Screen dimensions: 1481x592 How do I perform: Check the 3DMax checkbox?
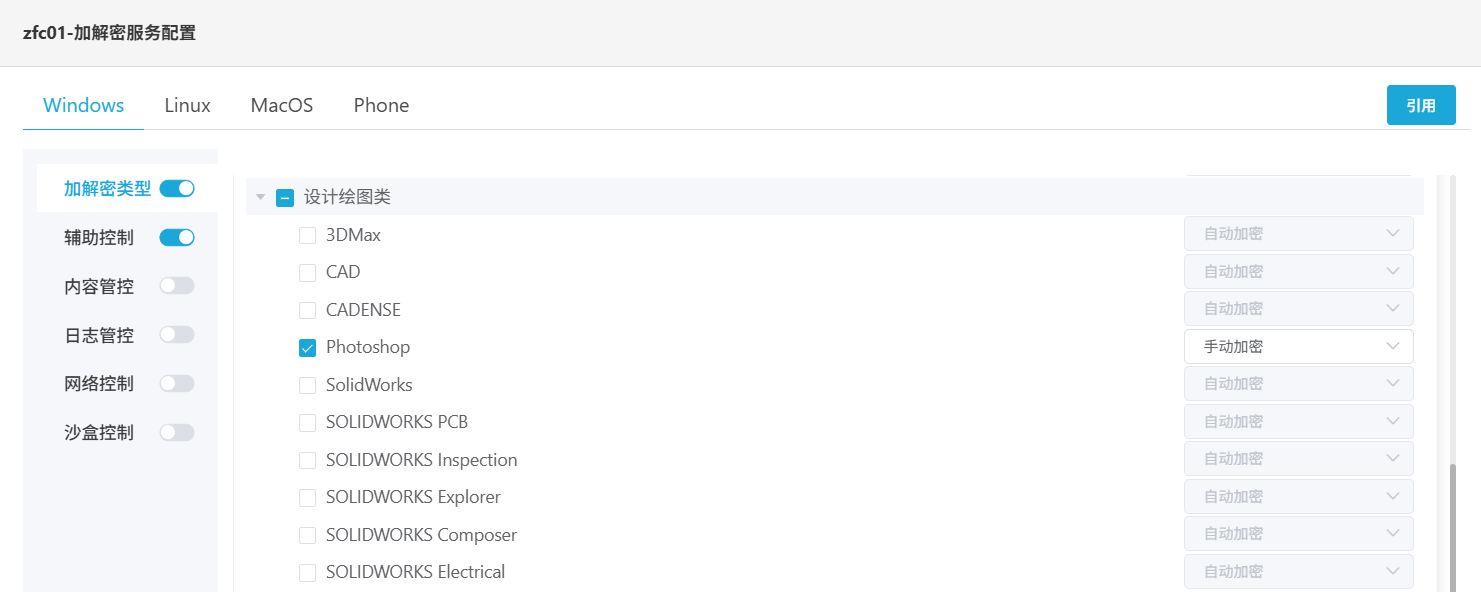(308, 236)
